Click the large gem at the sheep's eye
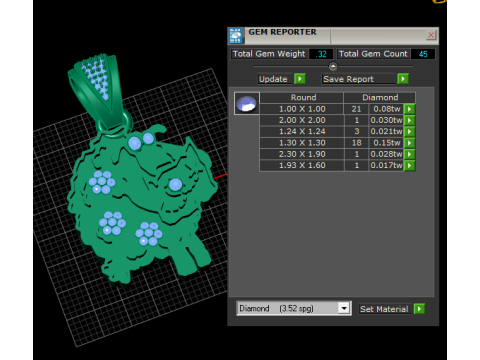The image size is (480, 360). click(175, 185)
